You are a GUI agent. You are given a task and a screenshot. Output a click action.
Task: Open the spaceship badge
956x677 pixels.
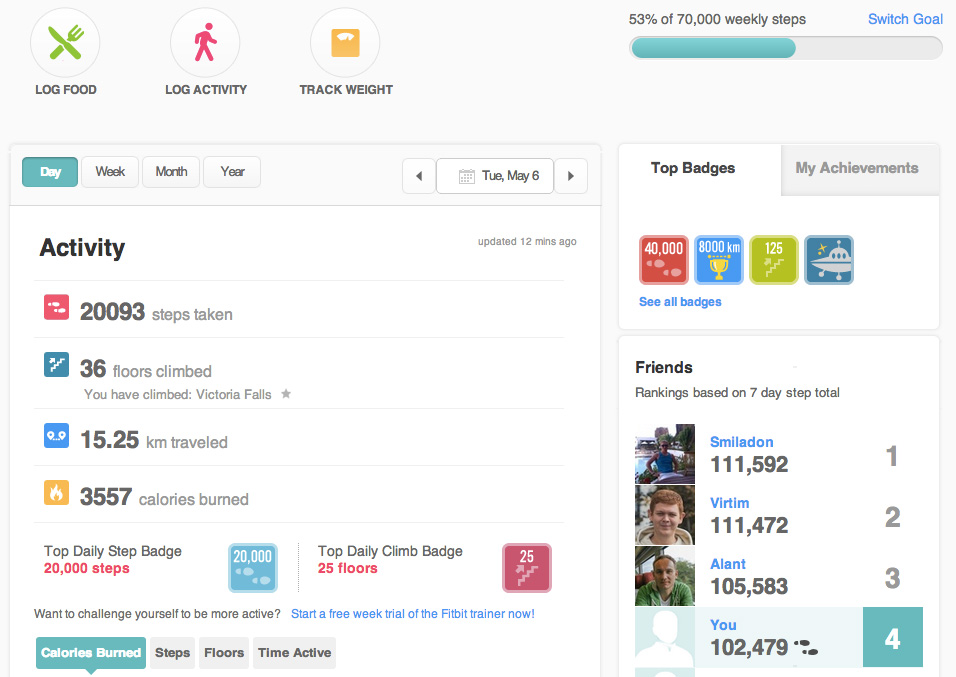pyautogui.click(x=829, y=260)
